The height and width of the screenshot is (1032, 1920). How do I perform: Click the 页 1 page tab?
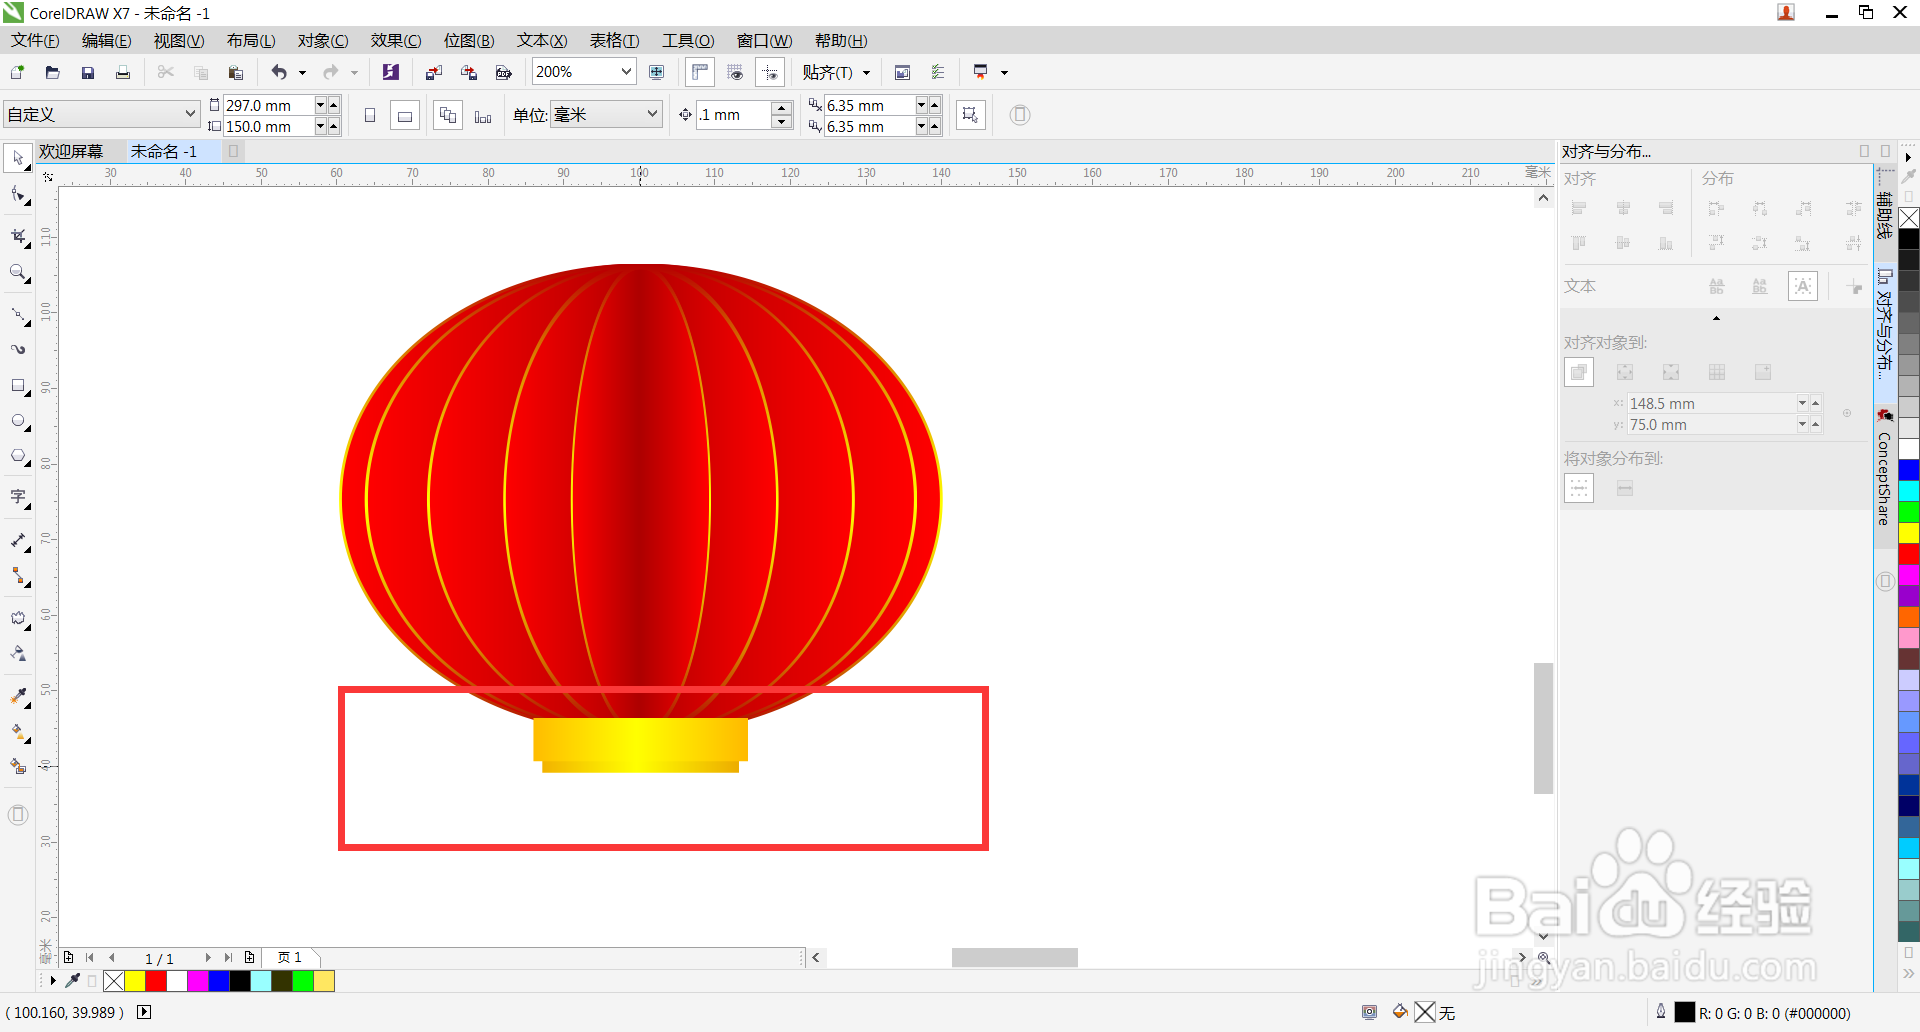click(290, 958)
